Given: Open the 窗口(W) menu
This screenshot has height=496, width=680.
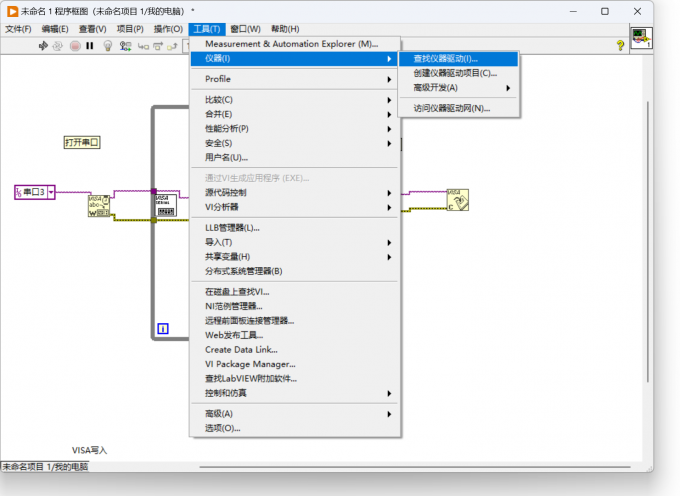Looking at the screenshot, I should tap(245, 29).
